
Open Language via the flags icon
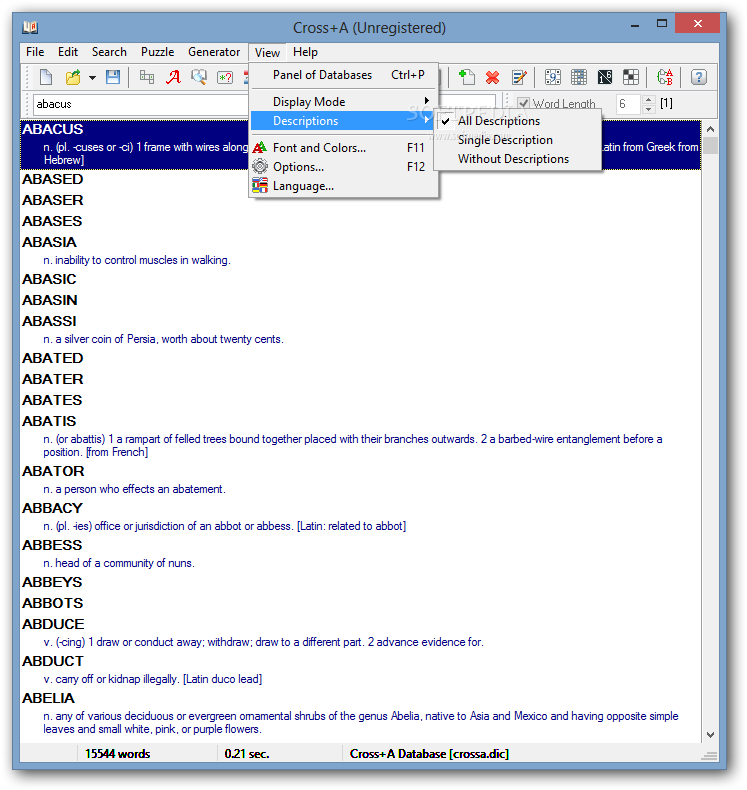(259, 186)
